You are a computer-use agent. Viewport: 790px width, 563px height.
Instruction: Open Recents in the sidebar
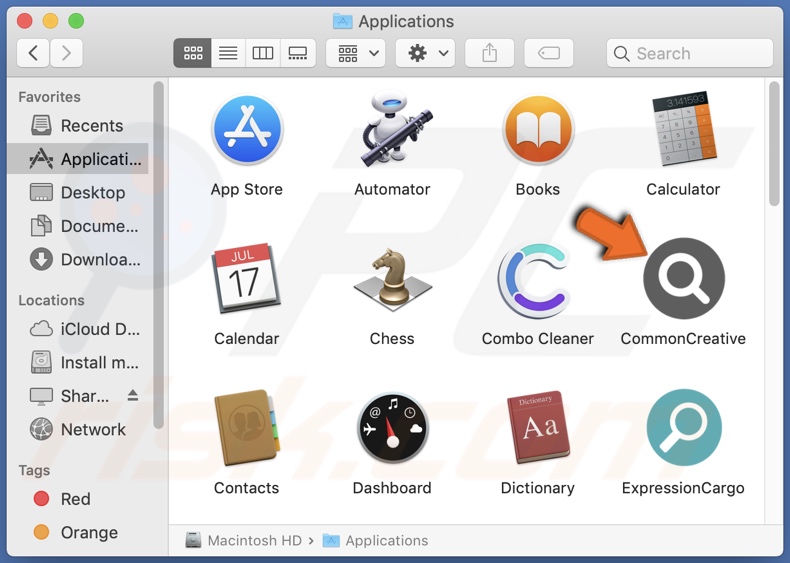[x=77, y=126]
